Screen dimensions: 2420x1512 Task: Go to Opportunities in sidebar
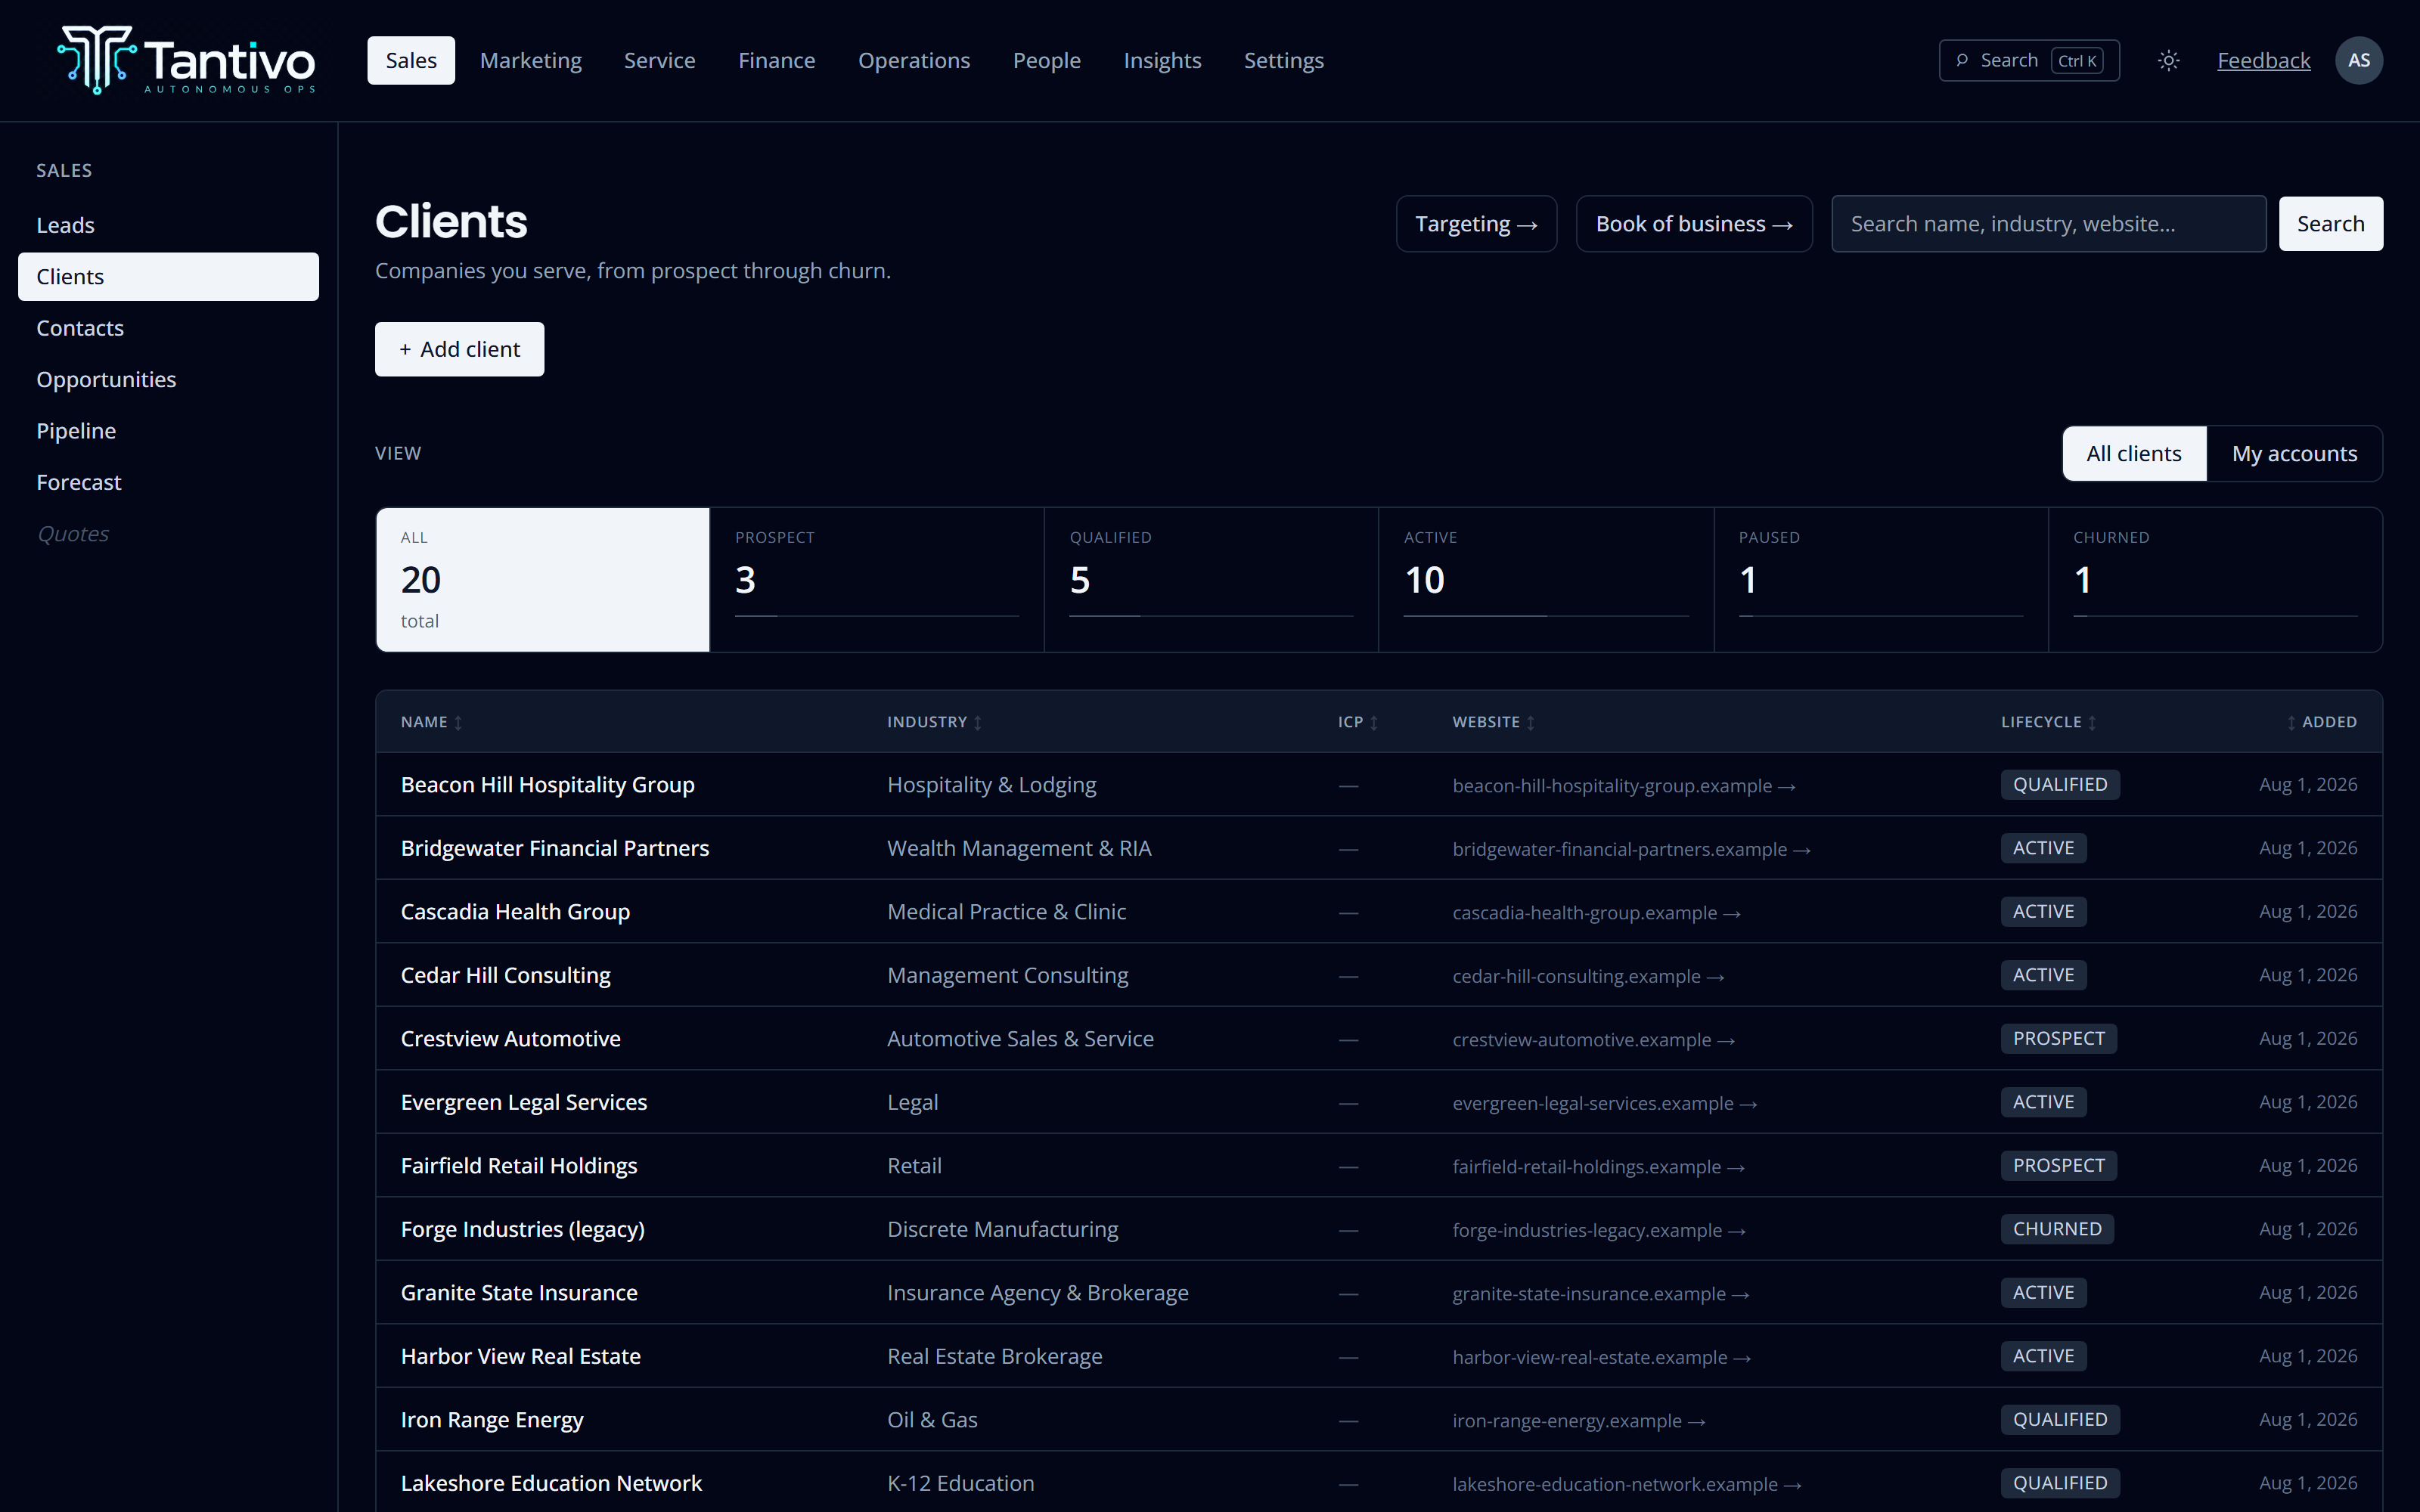pos(168,380)
